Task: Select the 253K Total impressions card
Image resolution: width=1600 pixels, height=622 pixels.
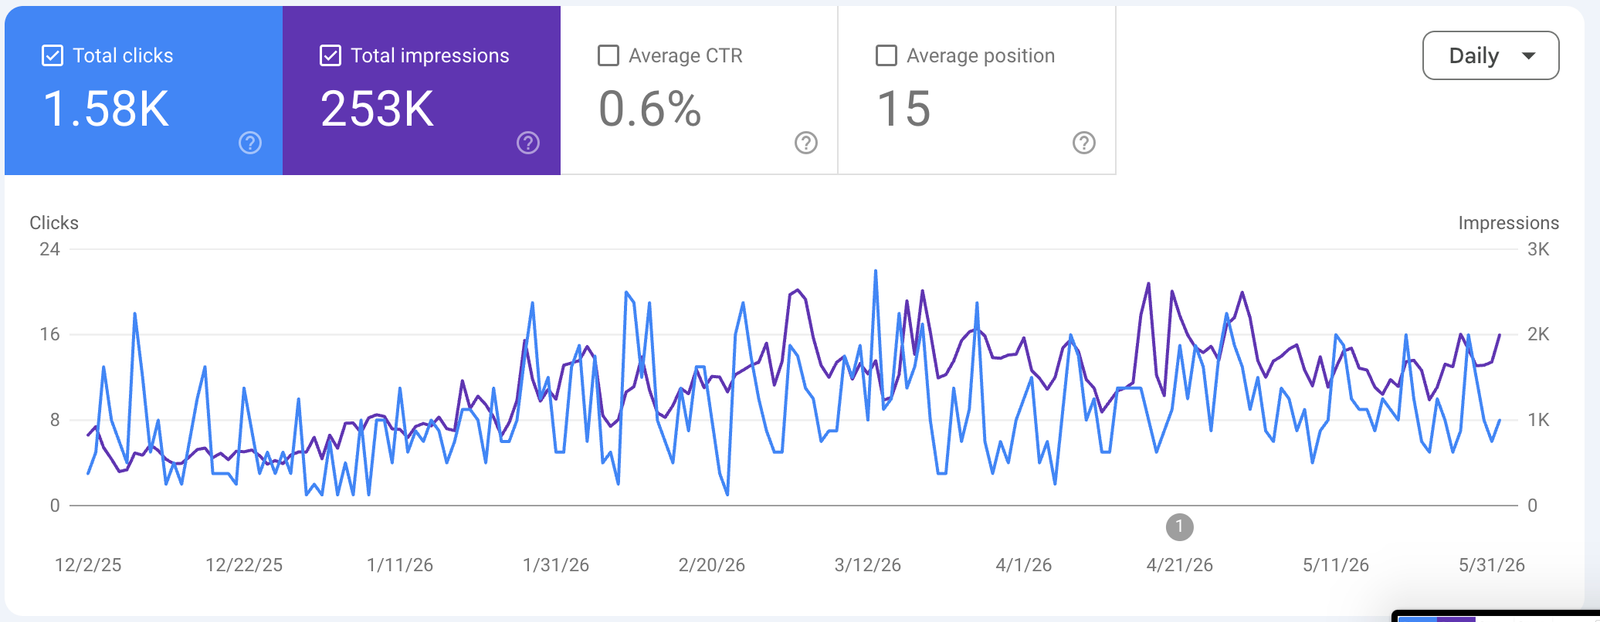Action: (422, 90)
